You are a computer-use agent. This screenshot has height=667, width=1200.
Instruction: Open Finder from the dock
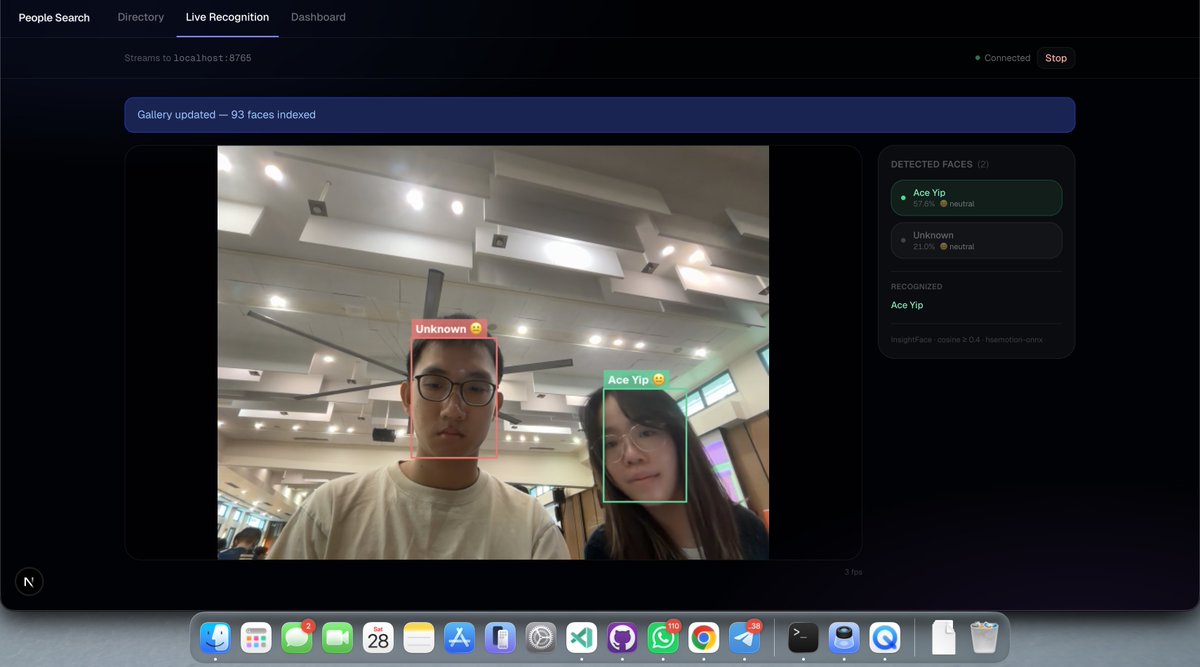pyautogui.click(x=215, y=637)
